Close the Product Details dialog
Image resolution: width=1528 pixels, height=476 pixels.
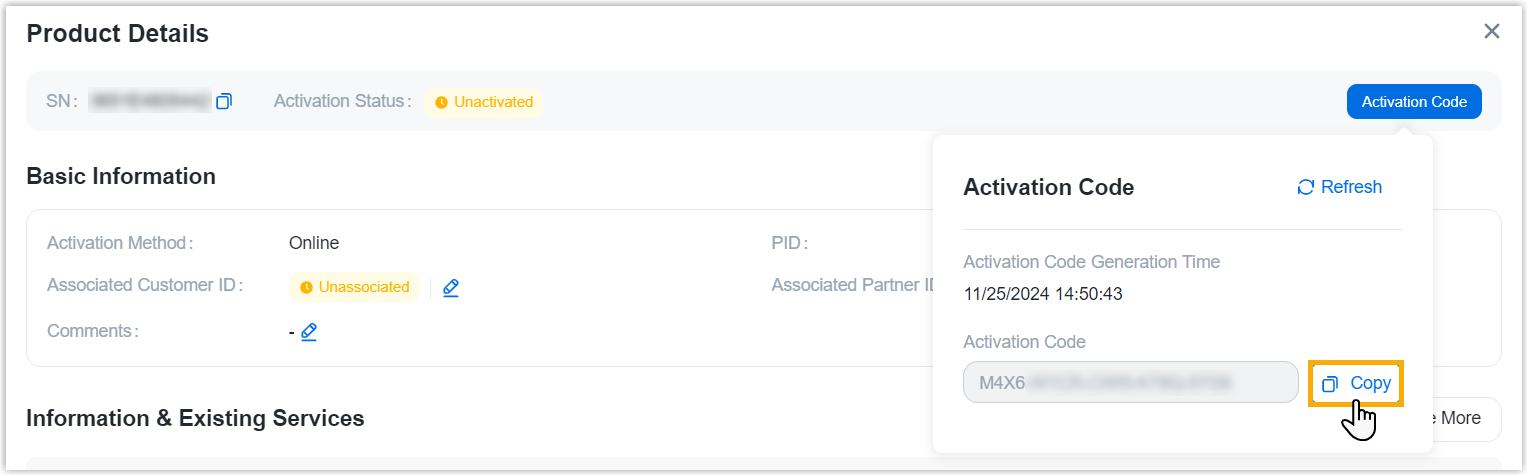[x=1492, y=32]
